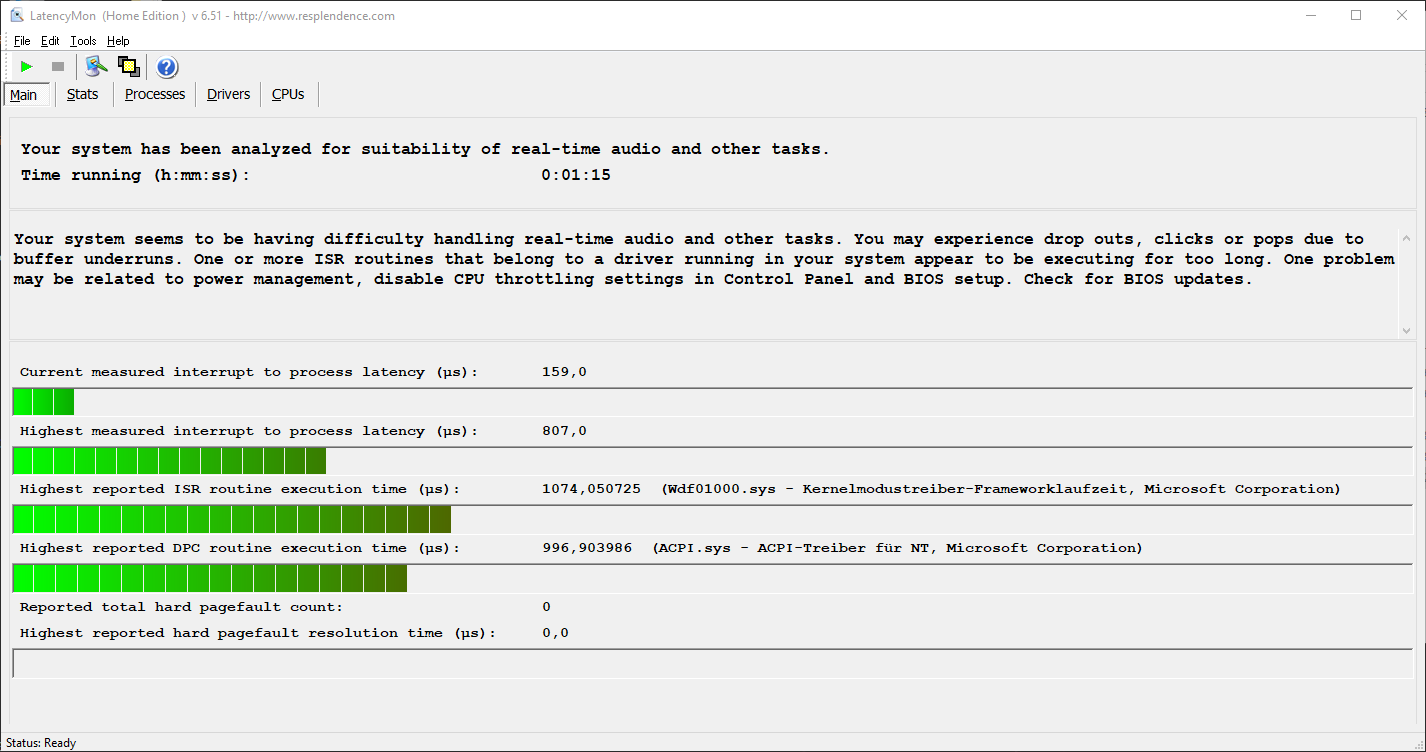Click the overlapping yellow squares toolbar icon

[x=128, y=67]
